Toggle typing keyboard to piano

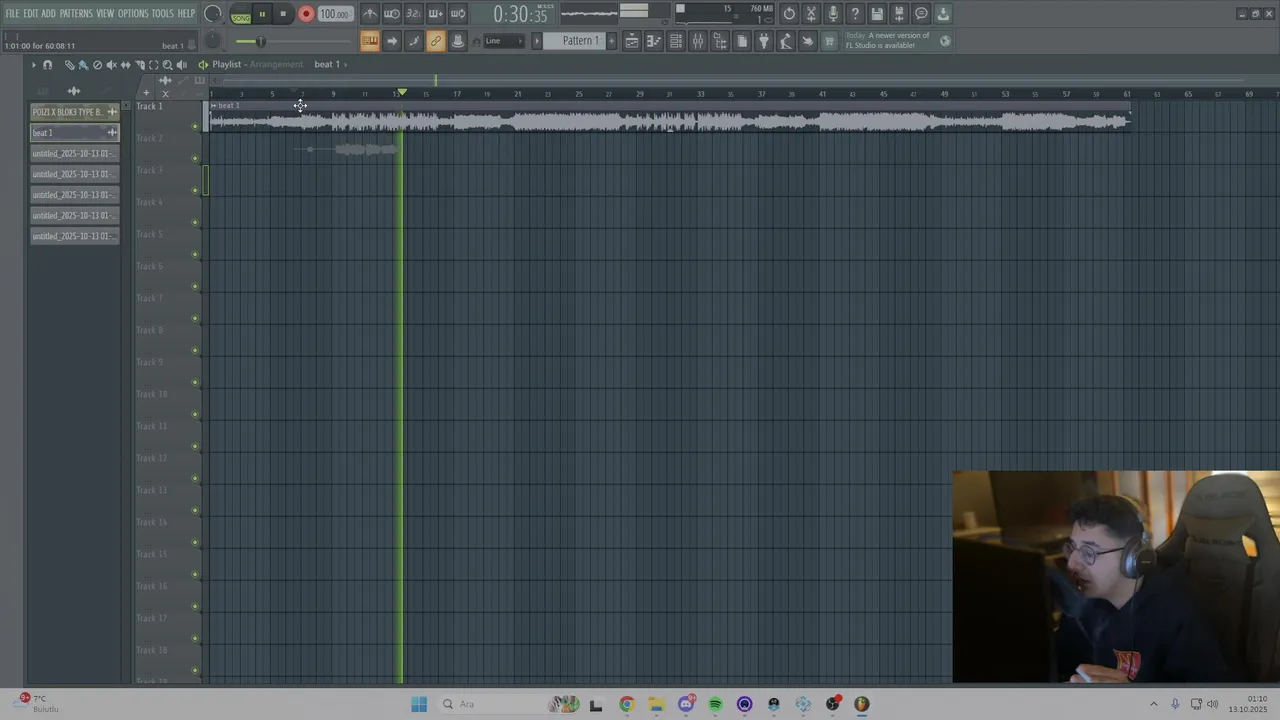click(x=370, y=41)
